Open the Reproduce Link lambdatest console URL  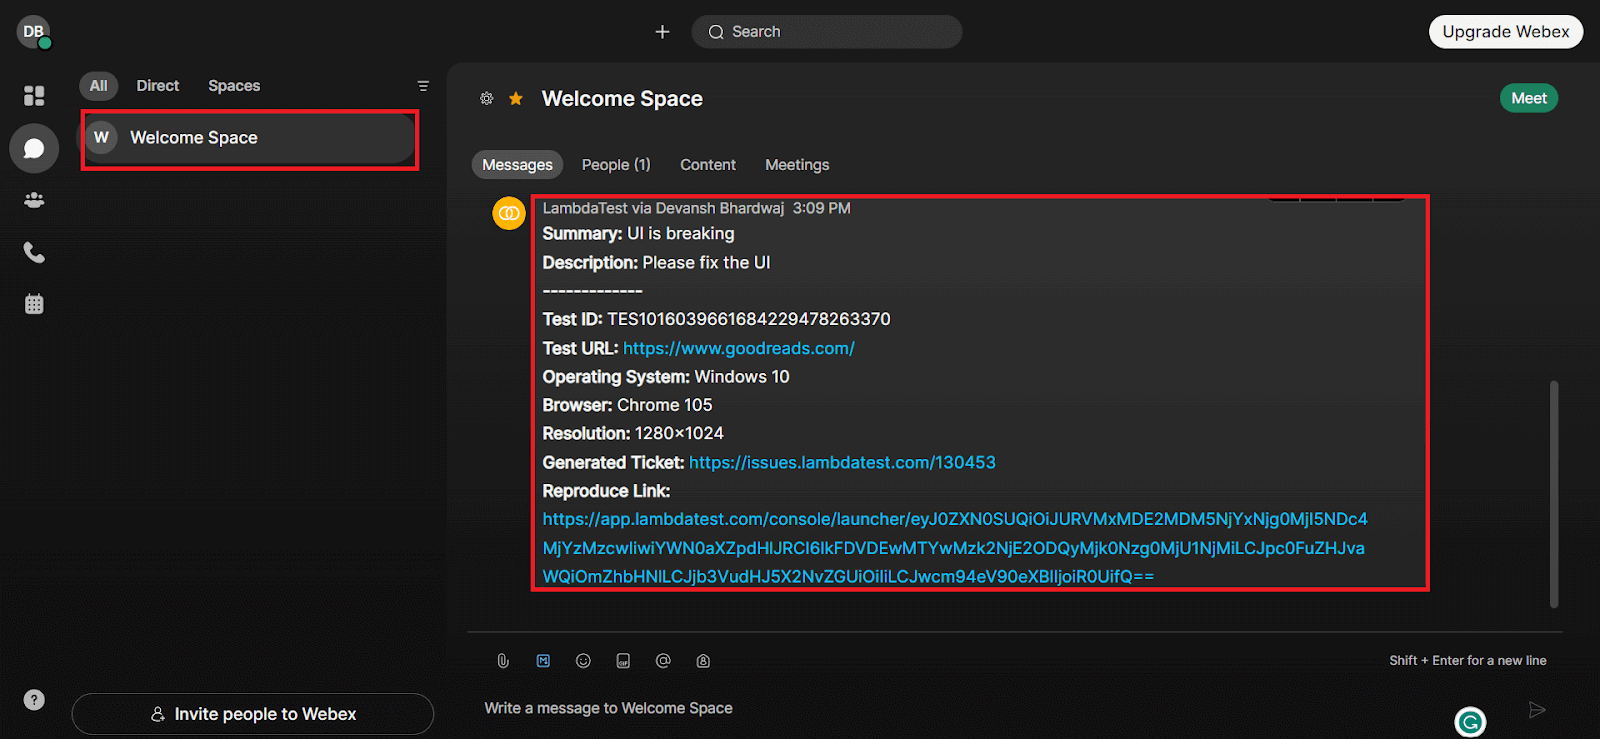(x=954, y=548)
